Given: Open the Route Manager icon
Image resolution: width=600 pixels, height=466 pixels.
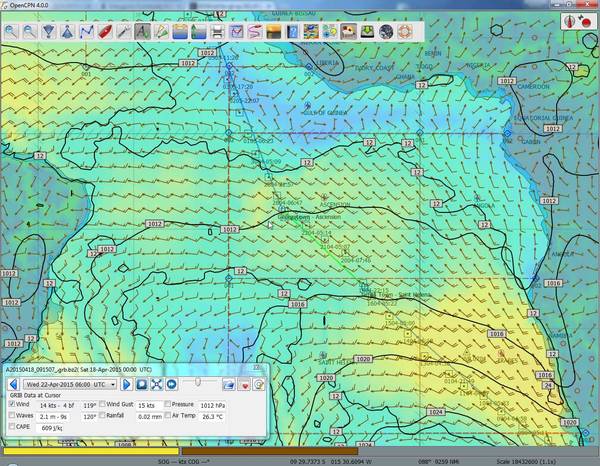Looking at the screenshot, I should (236, 31).
